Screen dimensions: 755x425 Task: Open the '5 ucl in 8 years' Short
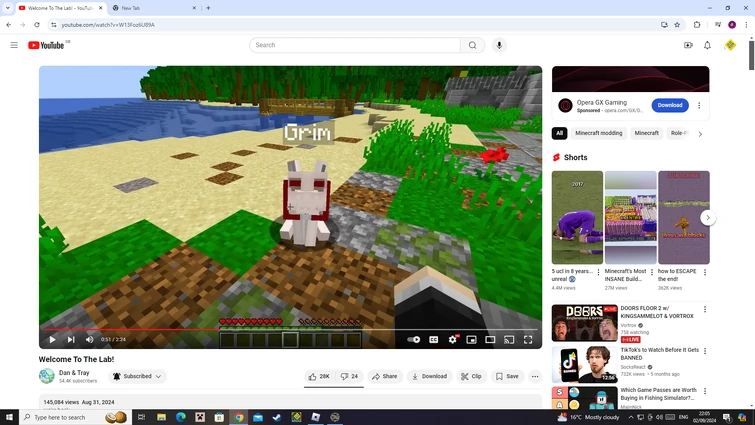click(577, 218)
